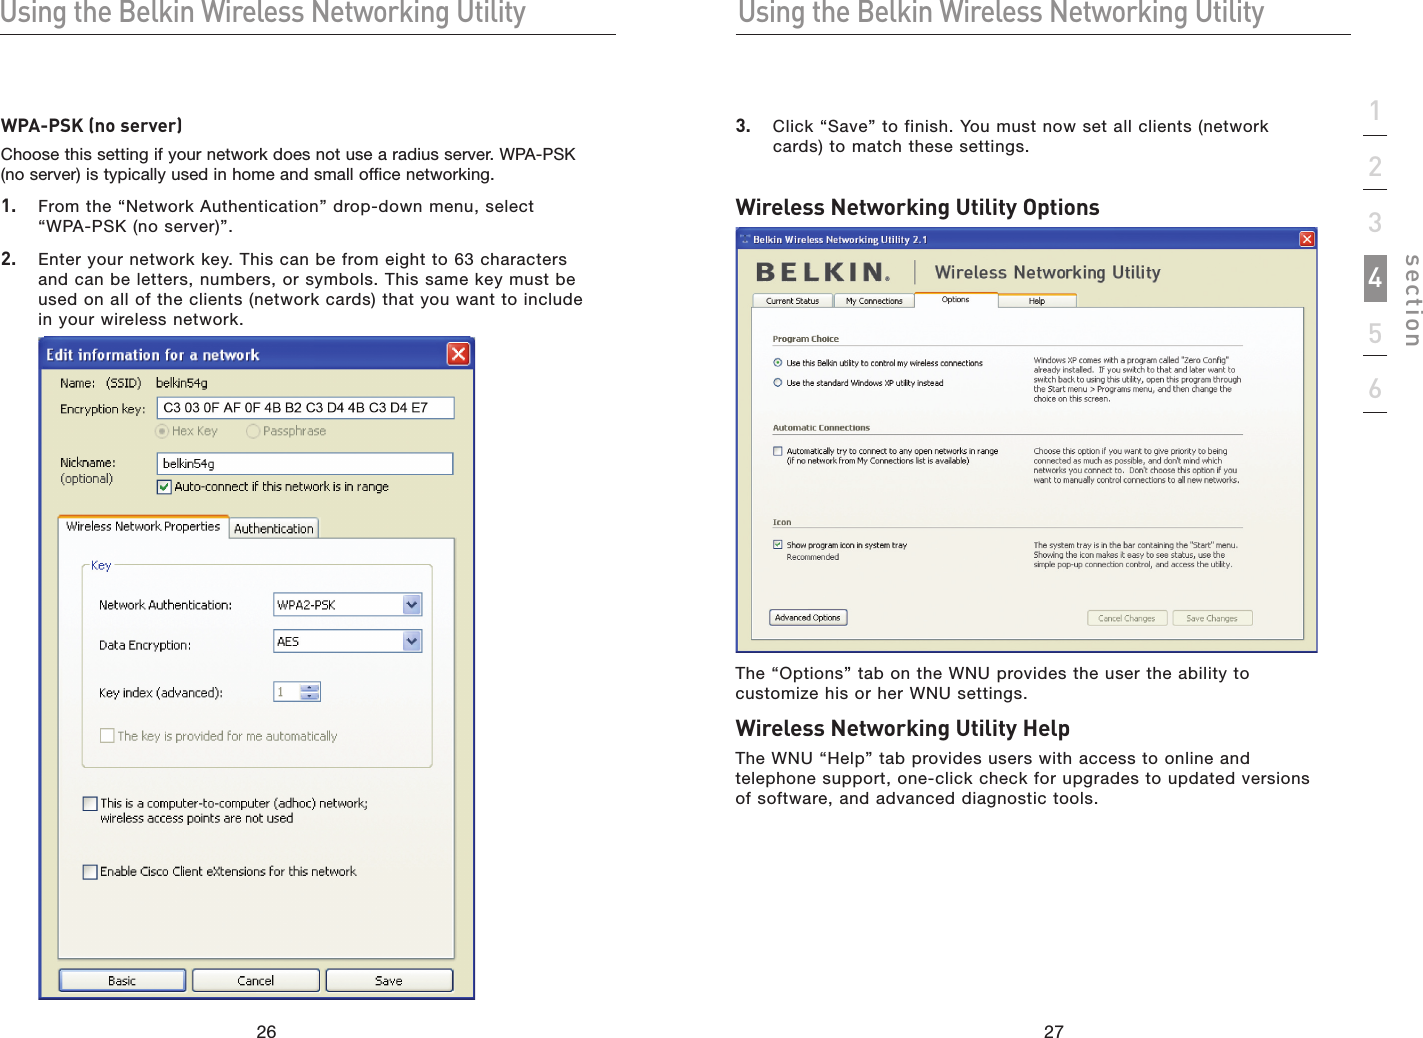This screenshot has height=1038, width=1423.
Task: Click the BELKIN logo in utility window
Action: [x=822, y=272]
